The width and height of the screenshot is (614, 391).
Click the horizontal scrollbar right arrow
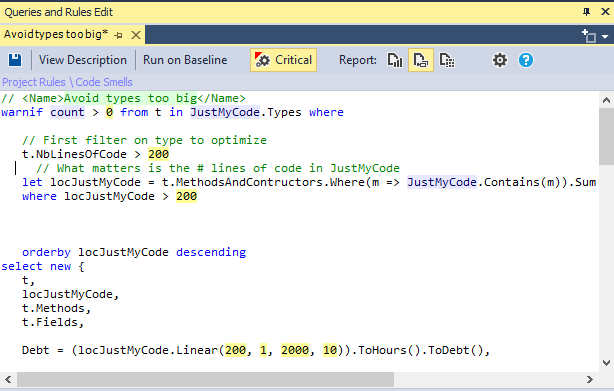tap(590, 379)
